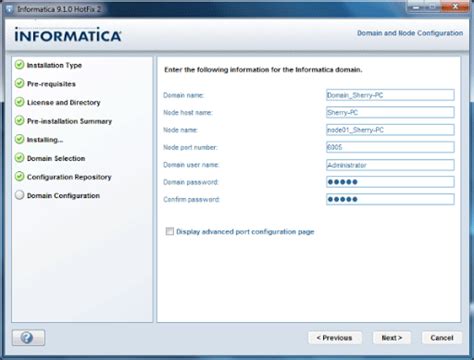
Task: Click the 'Node port number:' label
Action: click(190, 147)
